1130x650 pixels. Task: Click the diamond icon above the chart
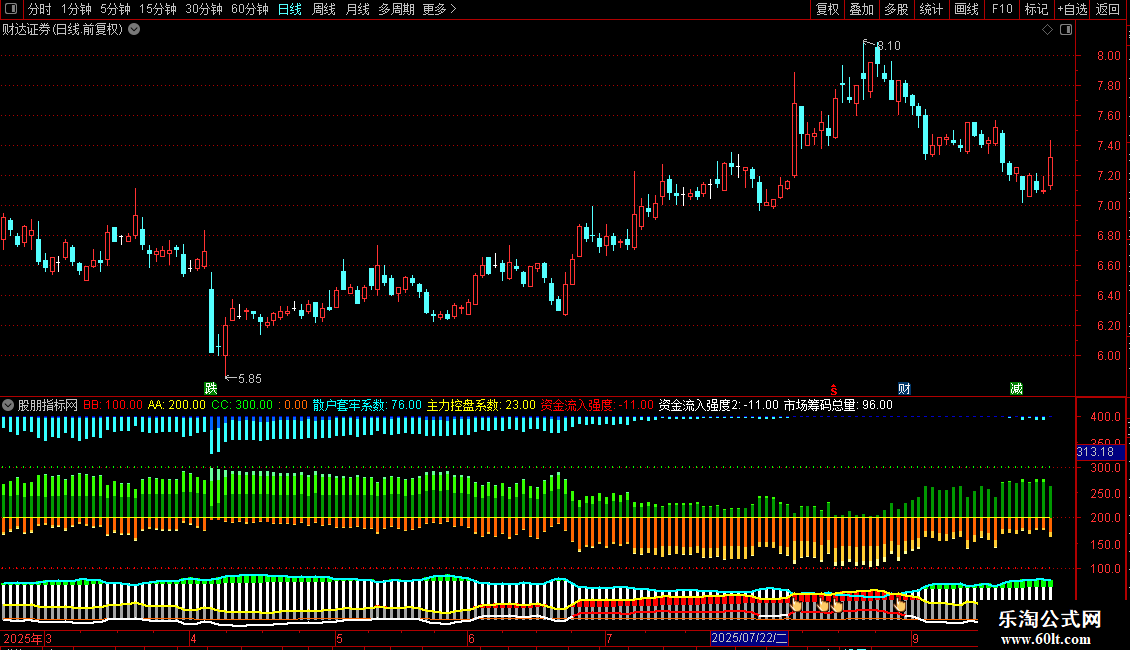(1048, 30)
